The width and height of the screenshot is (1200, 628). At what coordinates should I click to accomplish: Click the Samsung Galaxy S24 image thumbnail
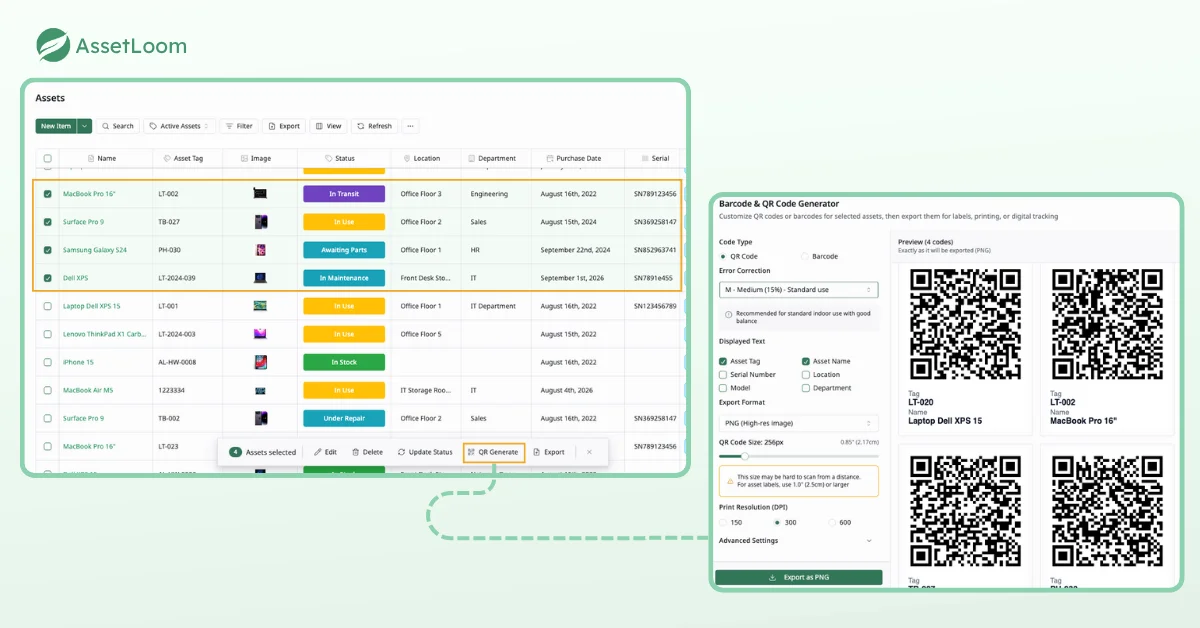(260, 250)
